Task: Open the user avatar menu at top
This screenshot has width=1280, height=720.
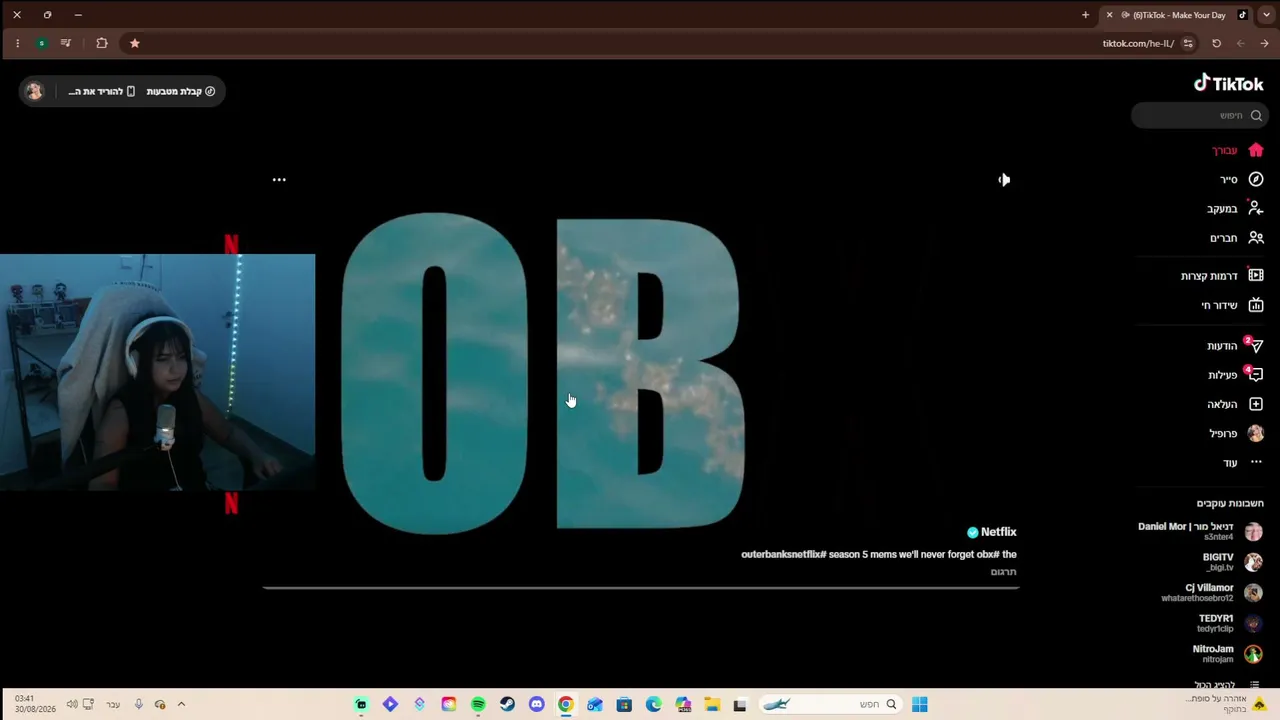Action: pyautogui.click(x=35, y=91)
